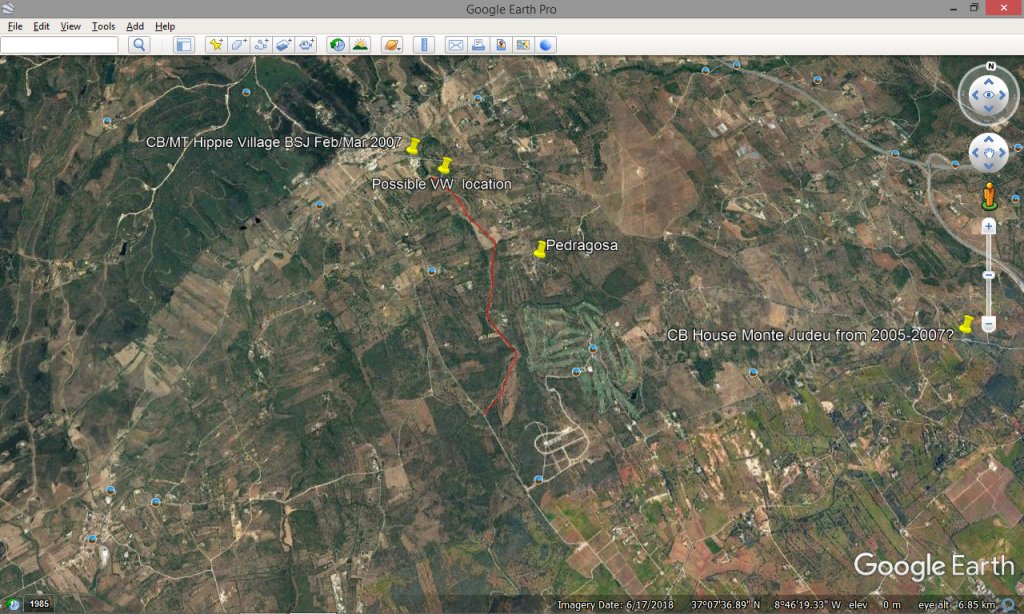
Task: Select the Add Polygon tool
Action: coord(238,45)
